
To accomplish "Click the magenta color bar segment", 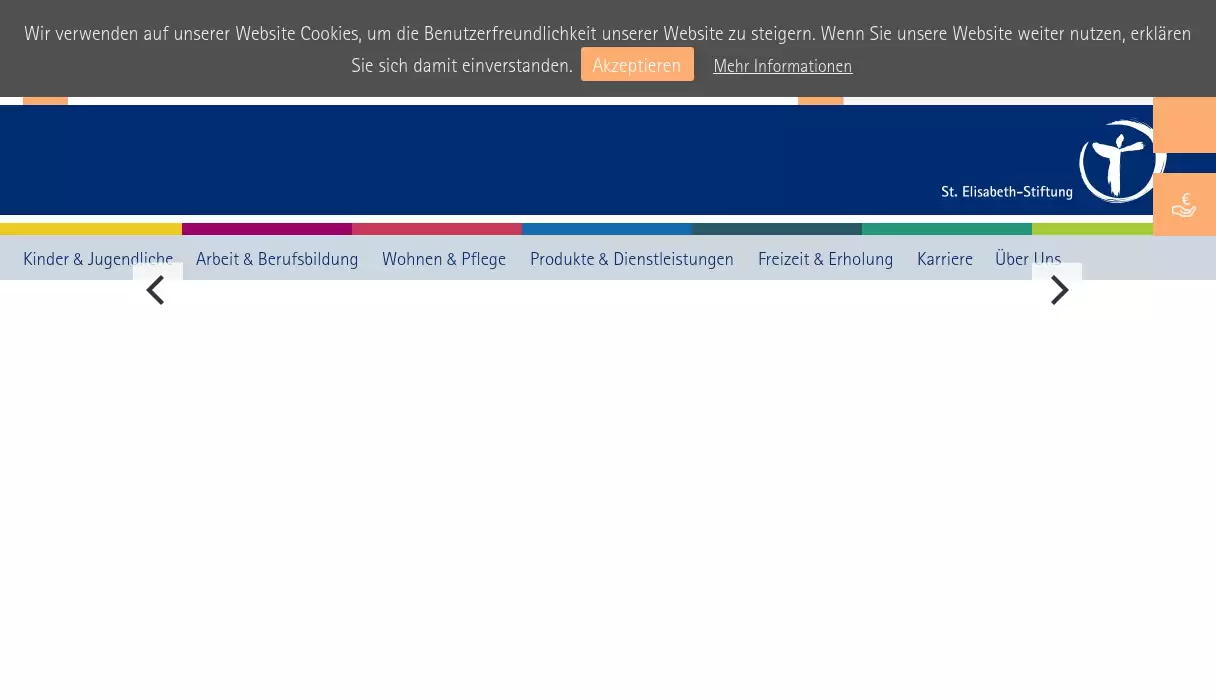I will pos(267,229).
